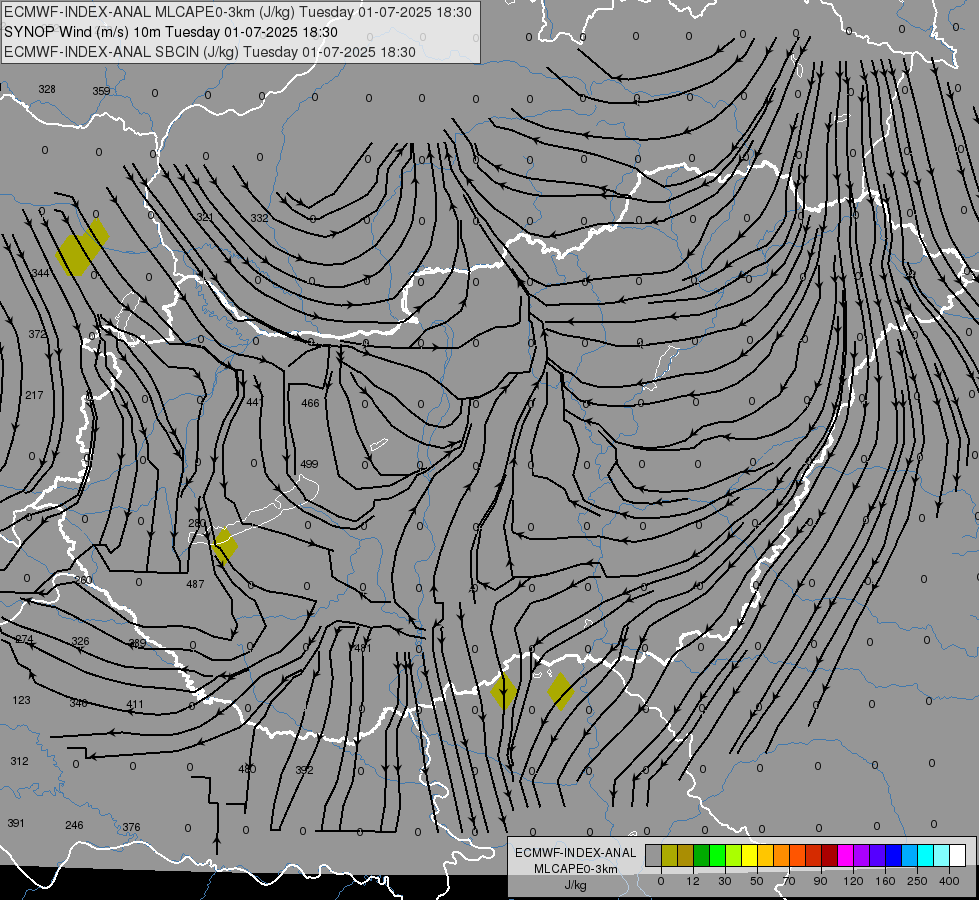979x900 pixels.
Task: Click the map value '326'
Action: click(81, 641)
